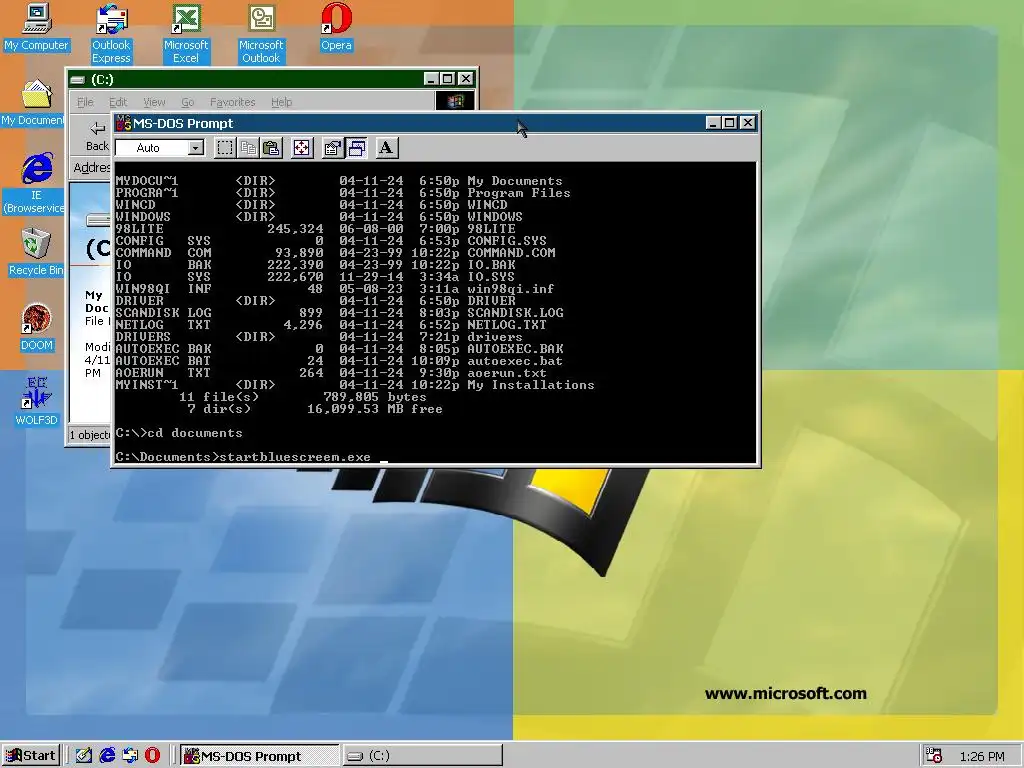Click the Windows logo throbber in (C:) window
Screen dimensions: 1024x768
tap(455, 101)
